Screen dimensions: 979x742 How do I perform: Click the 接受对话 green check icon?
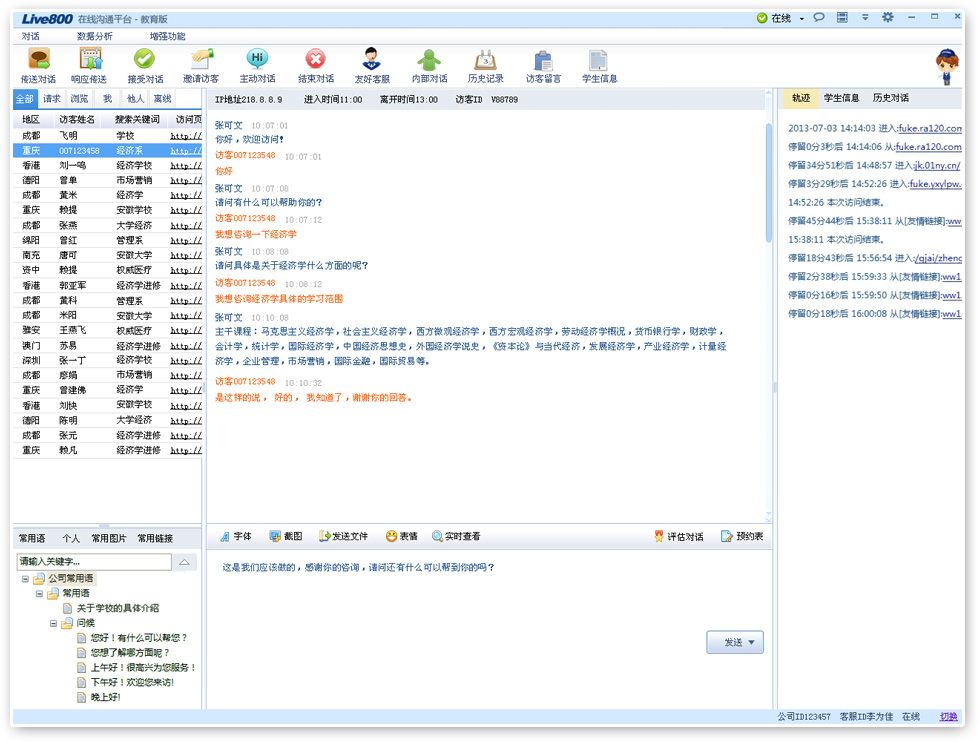tap(145, 60)
